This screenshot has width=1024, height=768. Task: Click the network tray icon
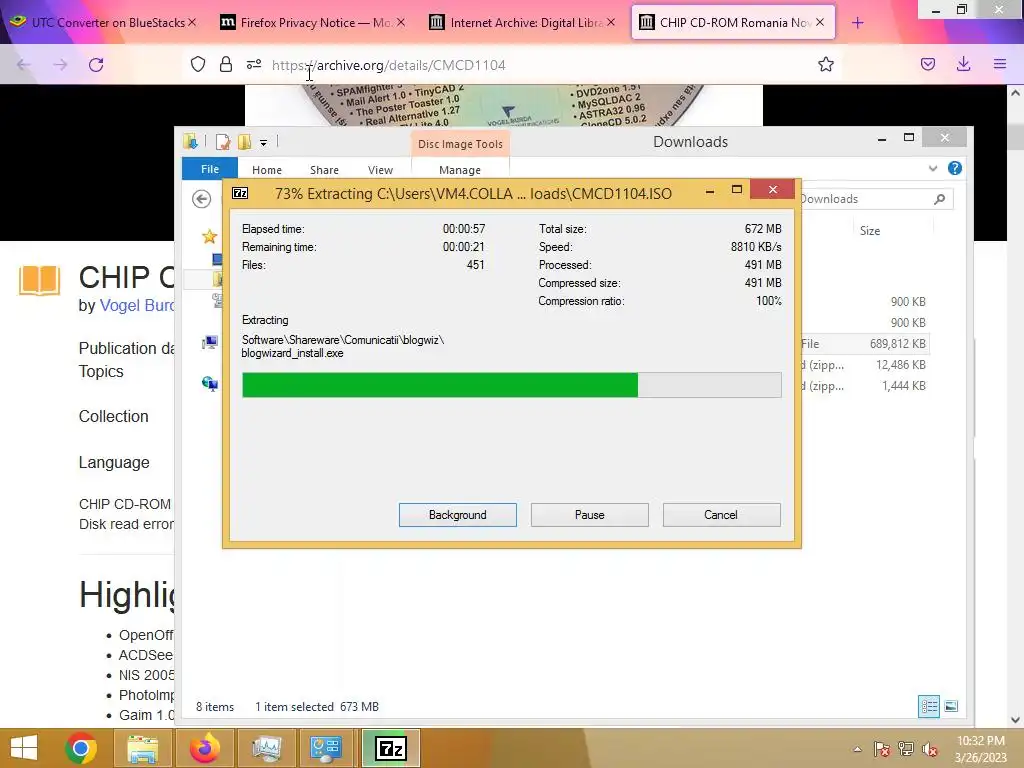[906, 749]
